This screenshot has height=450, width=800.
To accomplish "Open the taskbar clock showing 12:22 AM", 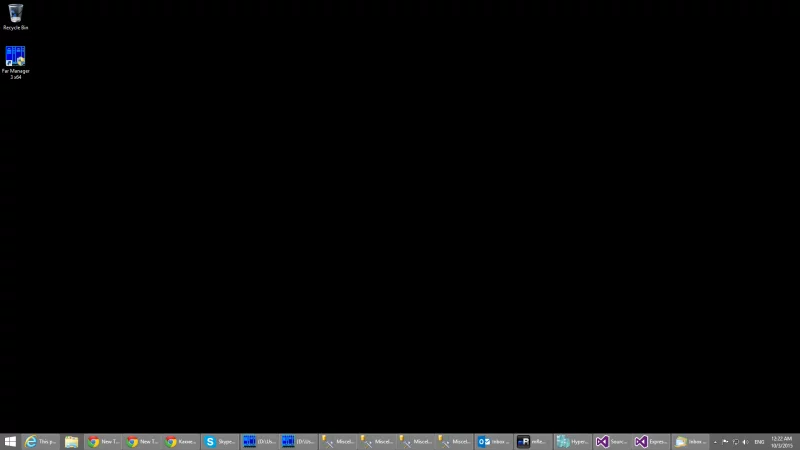I will pos(782,442).
